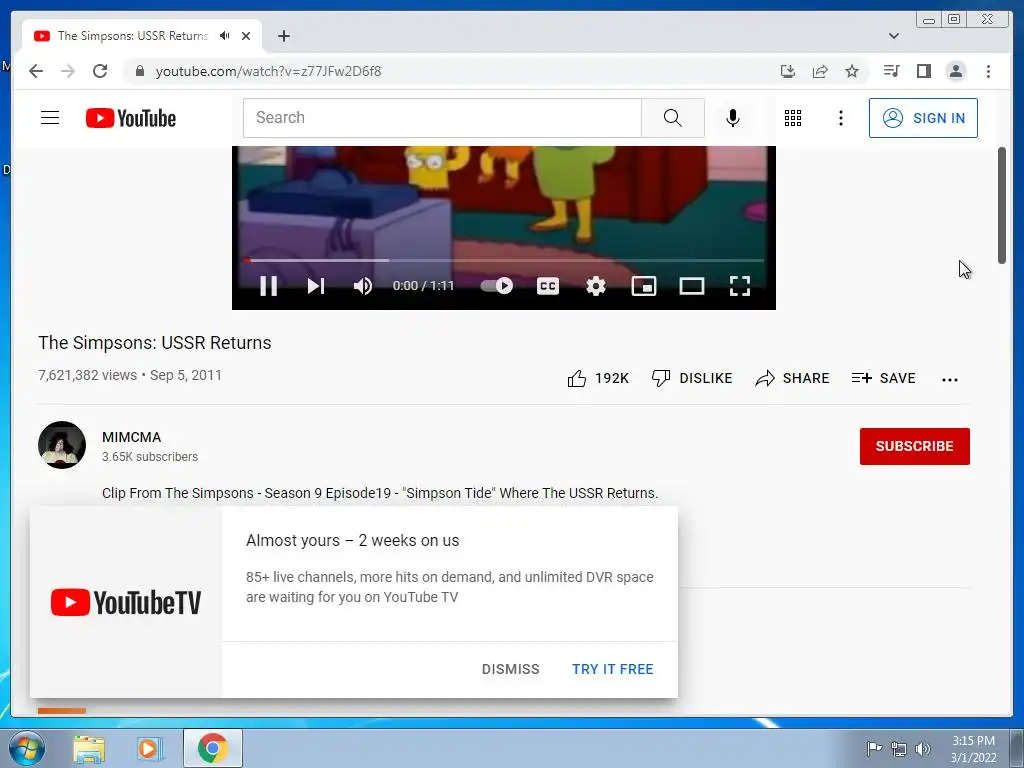Like the video with thumbs up
The image size is (1024, 768).
[x=598, y=379]
